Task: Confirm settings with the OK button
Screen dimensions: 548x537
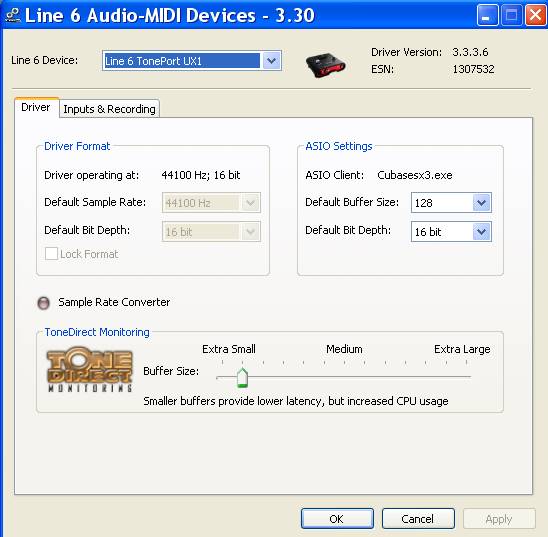Action: 337,519
